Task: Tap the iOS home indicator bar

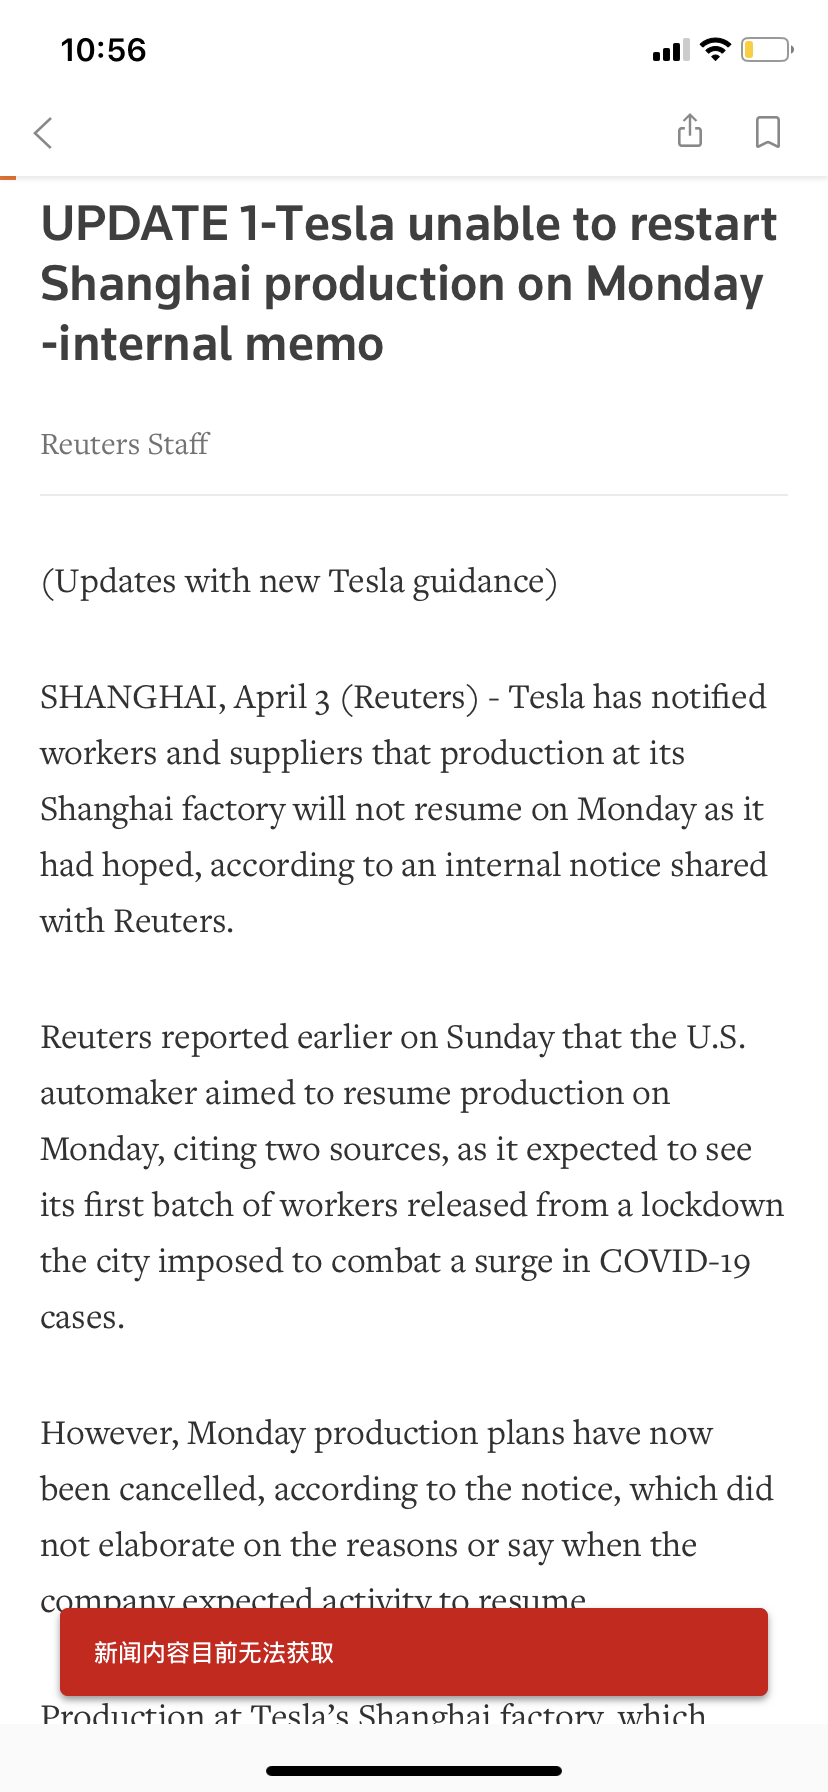Action: point(414,1771)
